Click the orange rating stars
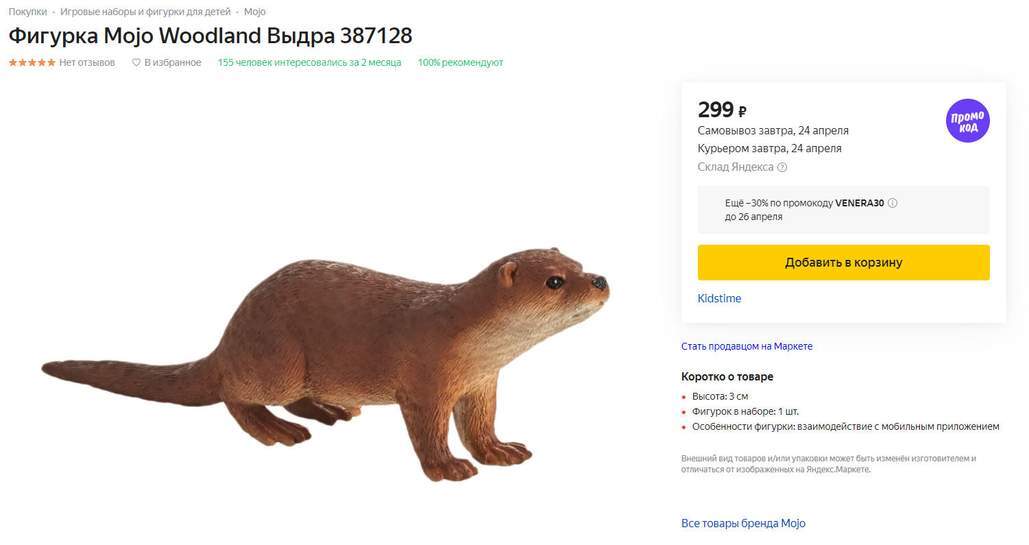Screen dimensions: 1029x545 (32, 63)
